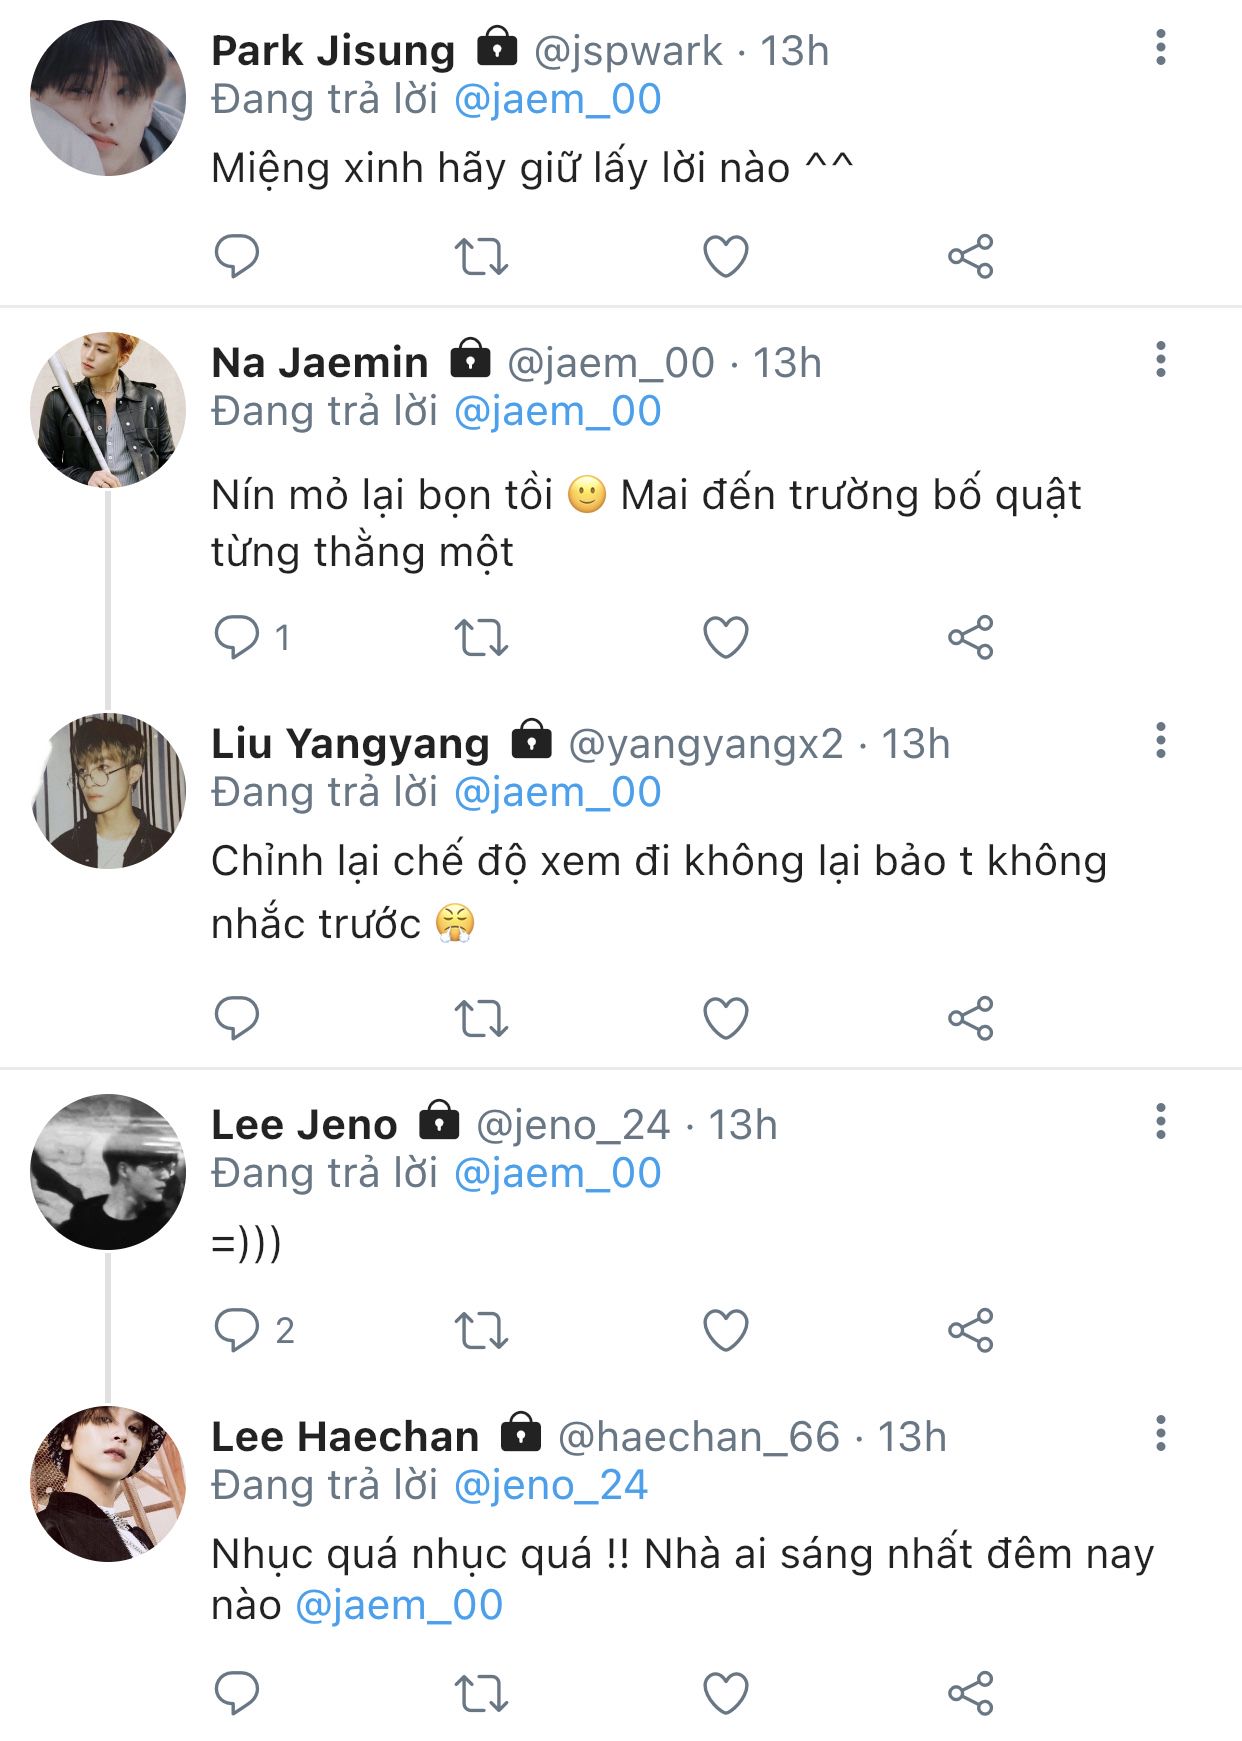
Task: Tap @jaem_00 mention in Haechan's tweet text
Action: [x=398, y=1605]
